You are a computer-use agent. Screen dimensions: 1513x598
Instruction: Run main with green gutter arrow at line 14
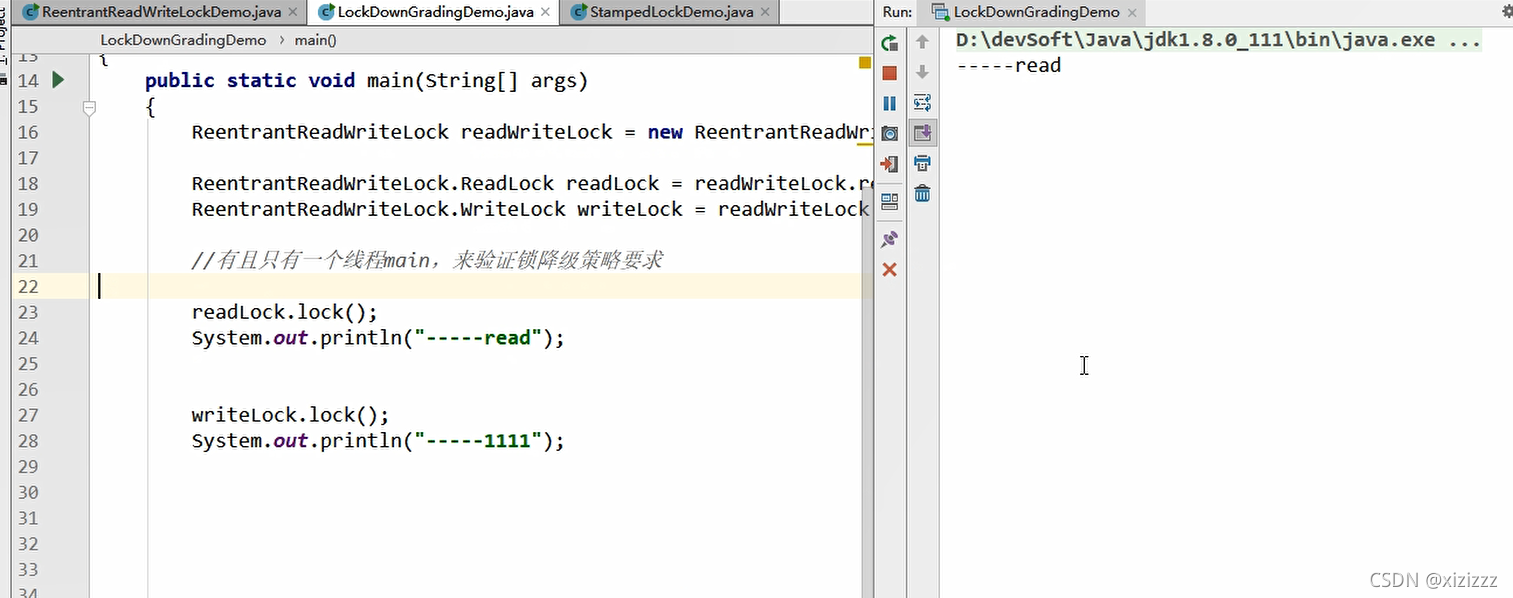(x=58, y=80)
